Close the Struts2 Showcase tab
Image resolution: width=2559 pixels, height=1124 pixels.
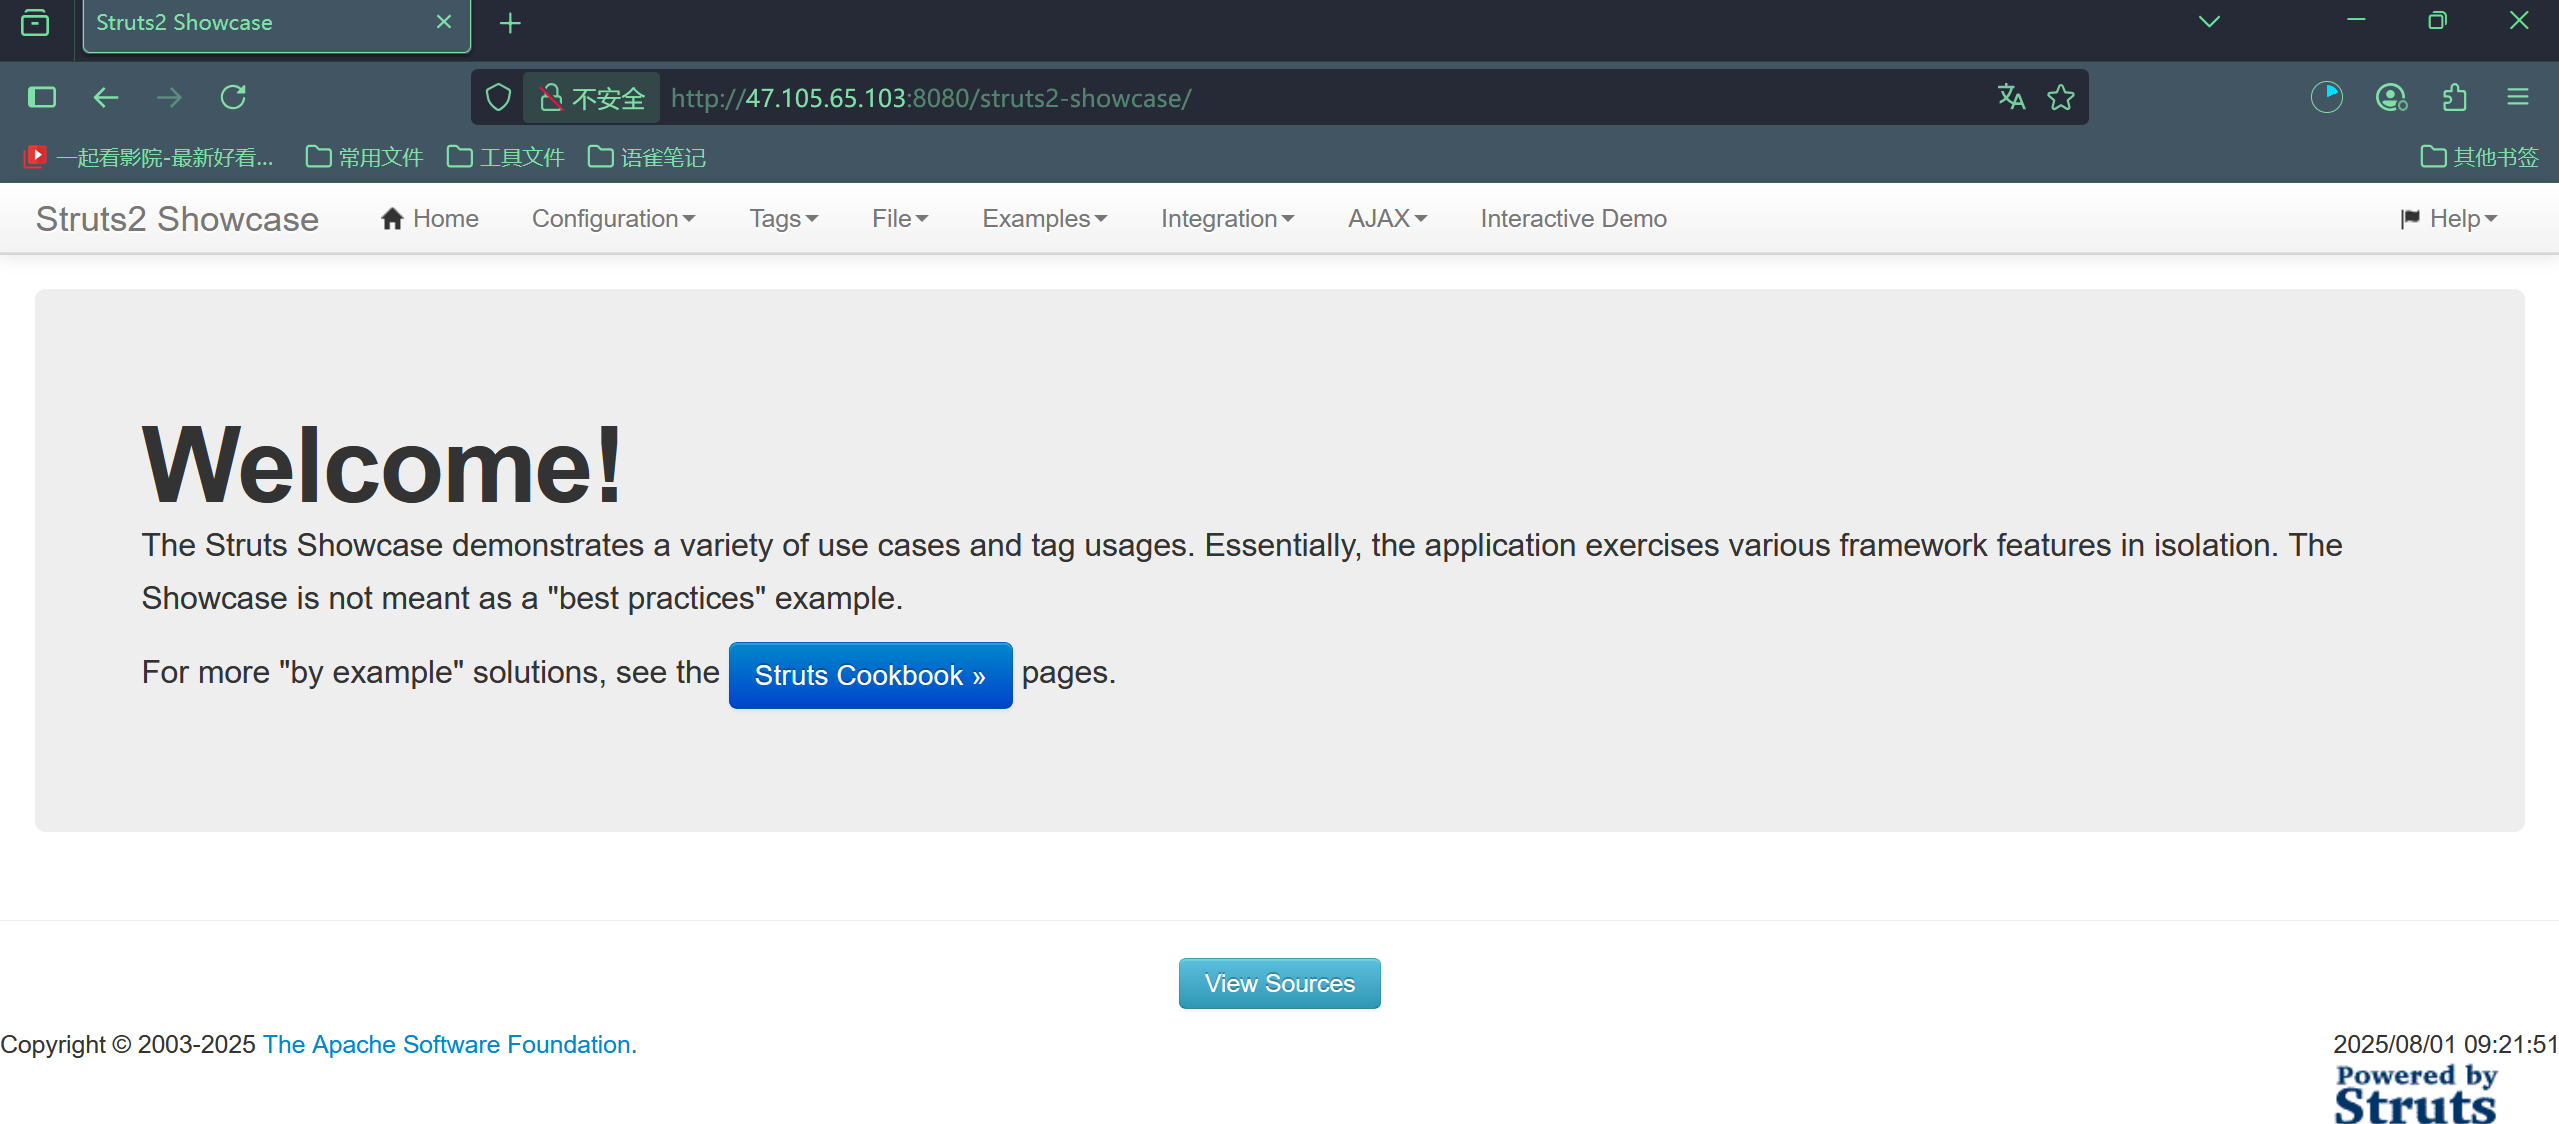click(x=444, y=22)
